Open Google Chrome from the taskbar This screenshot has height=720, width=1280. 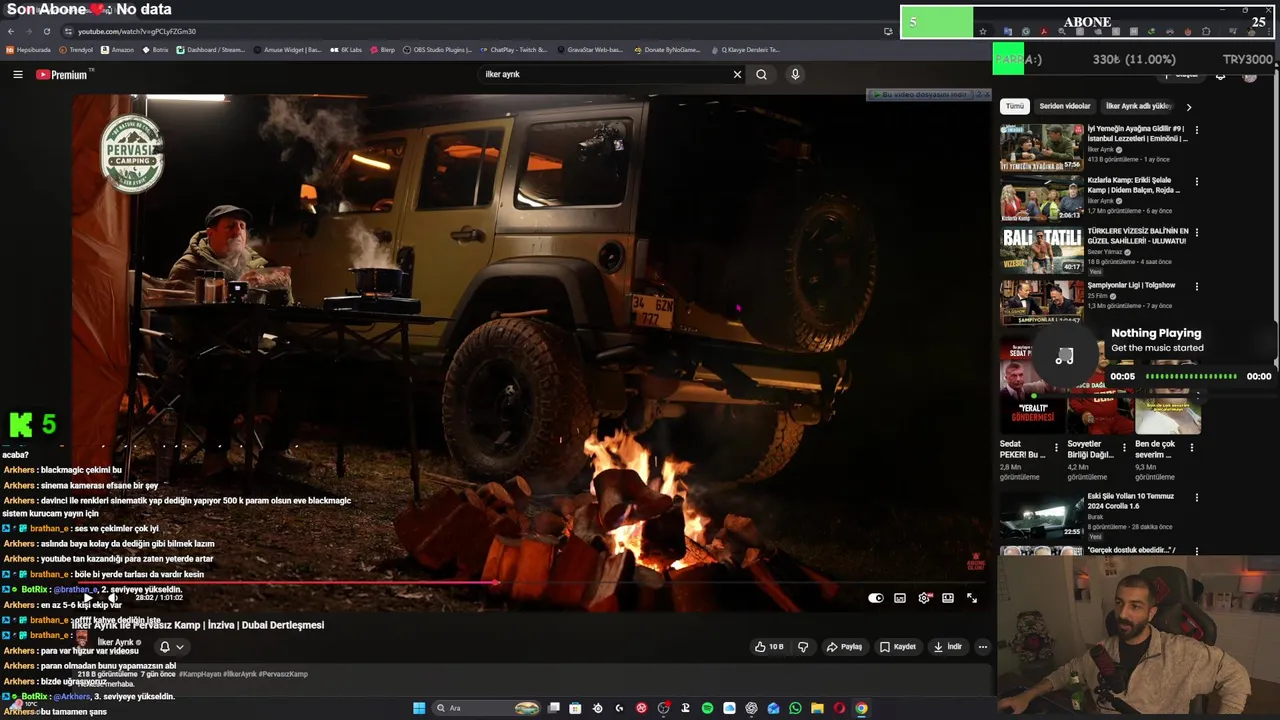[861, 708]
